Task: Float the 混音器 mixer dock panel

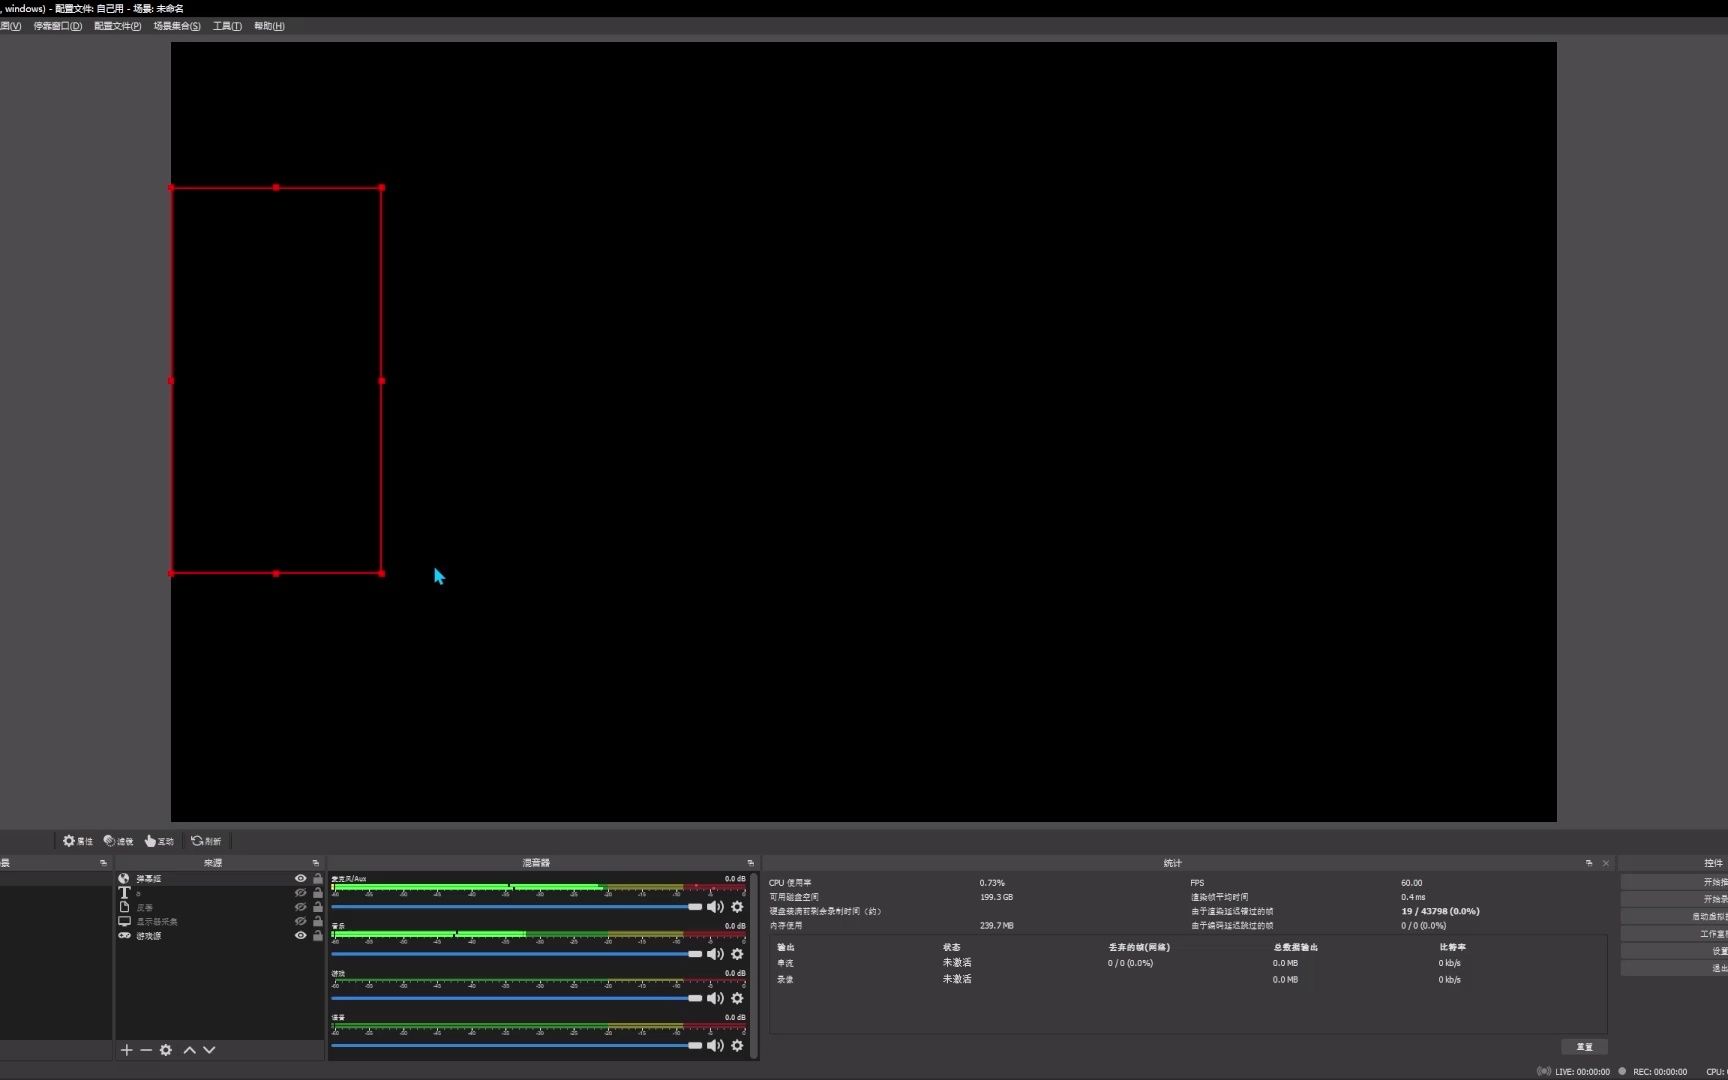Action: (x=750, y=863)
